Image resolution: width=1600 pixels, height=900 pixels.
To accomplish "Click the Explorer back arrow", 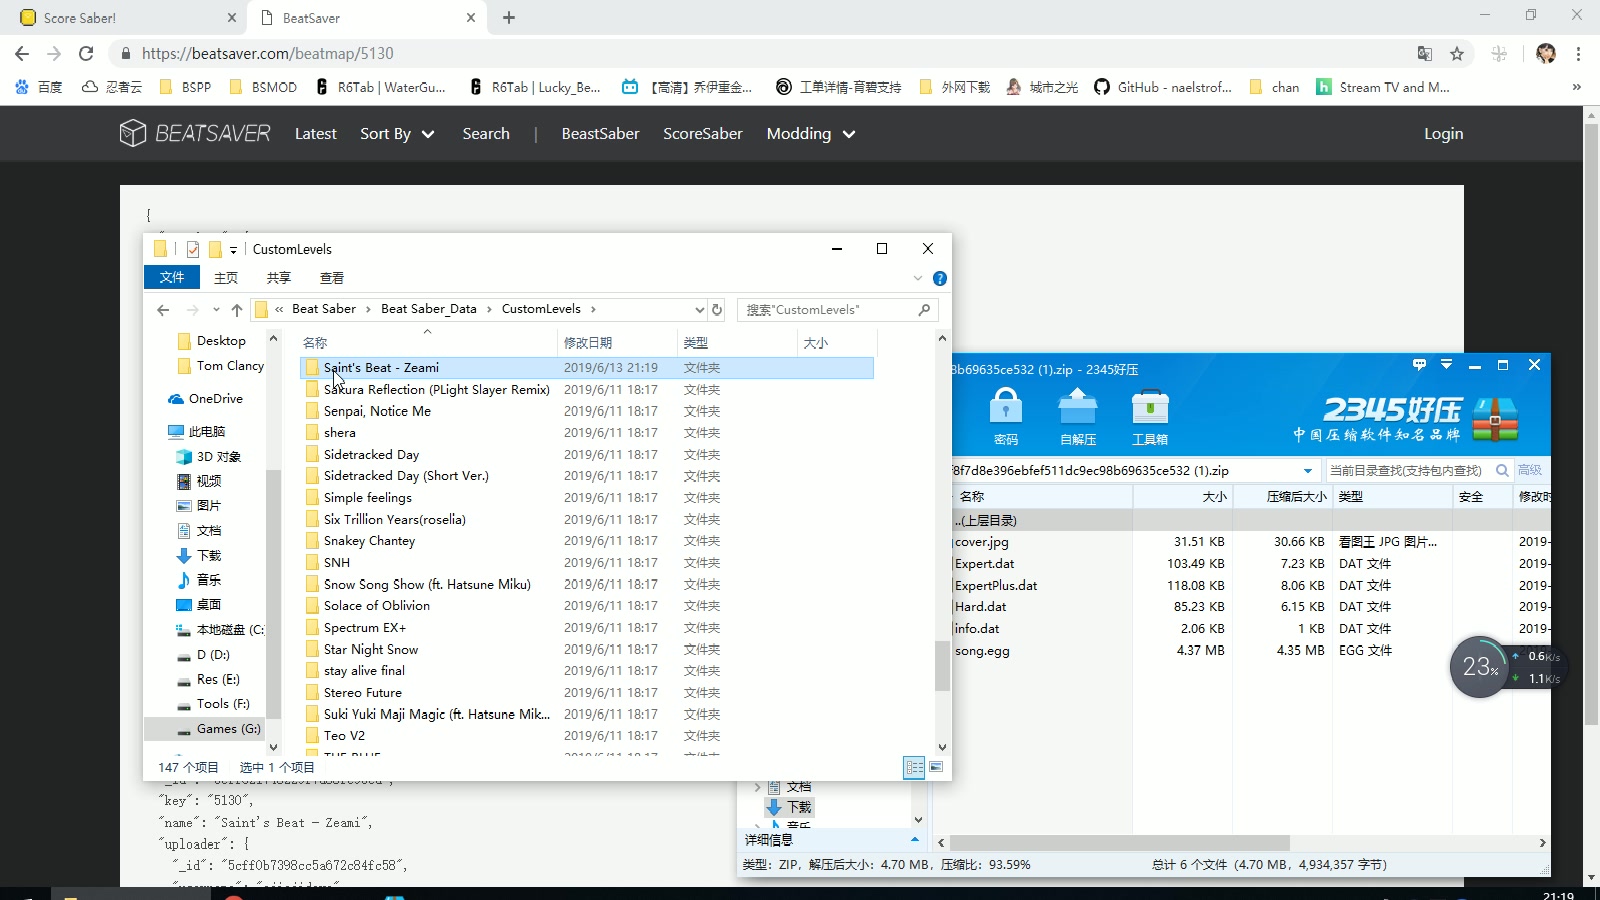I will click(164, 310).
